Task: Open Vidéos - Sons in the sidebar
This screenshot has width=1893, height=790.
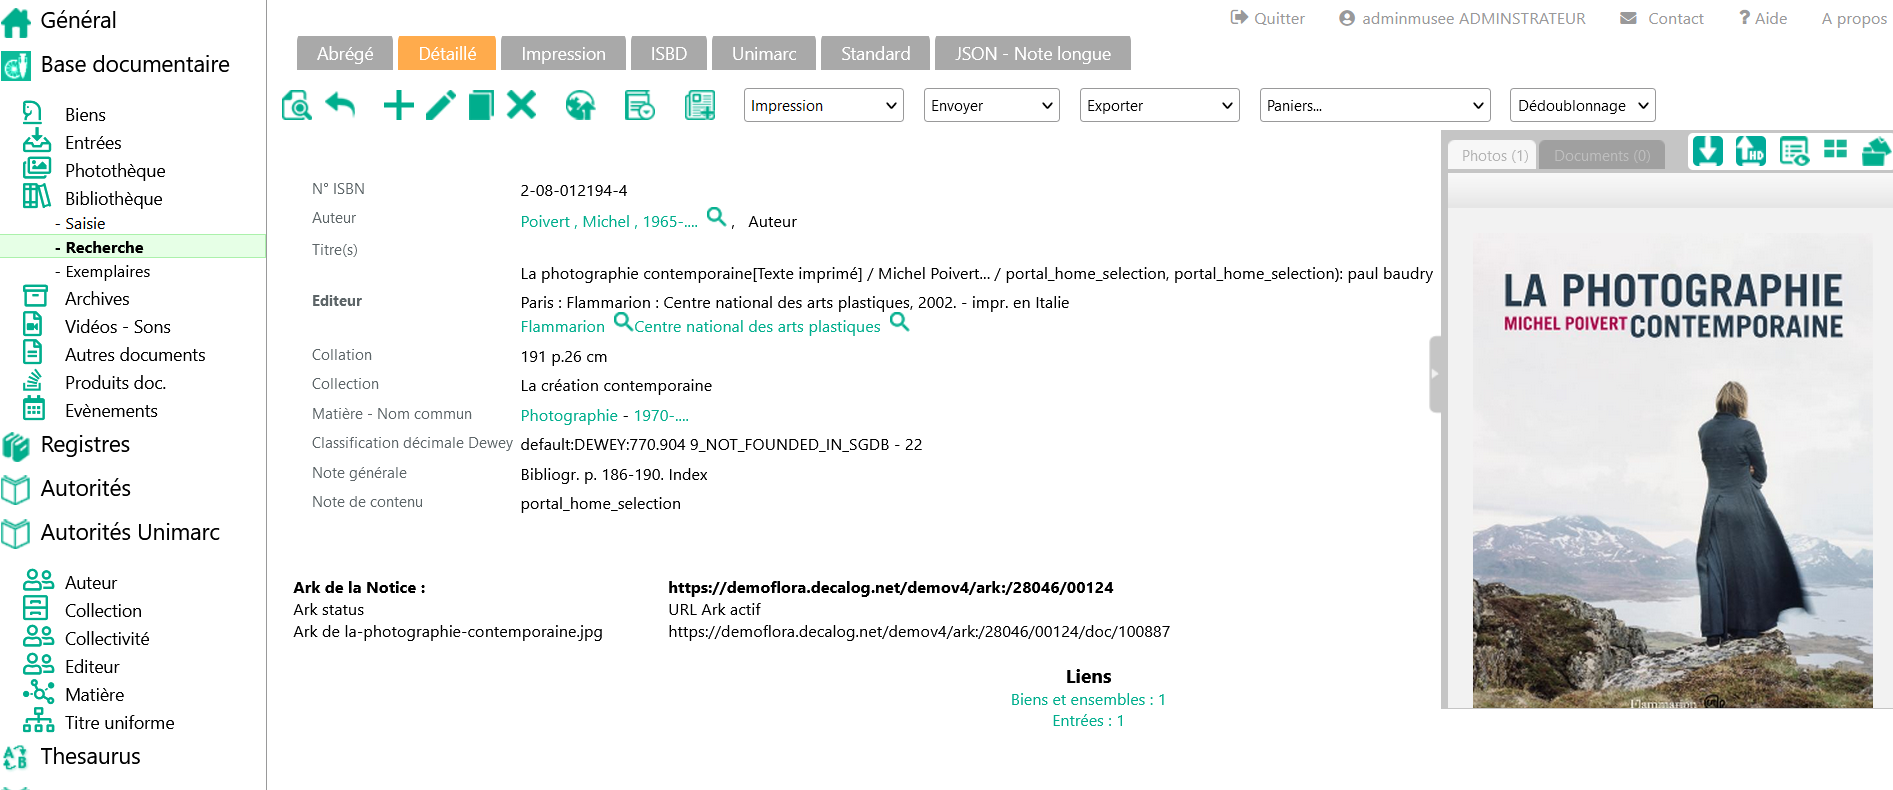Action: [118, 326]
